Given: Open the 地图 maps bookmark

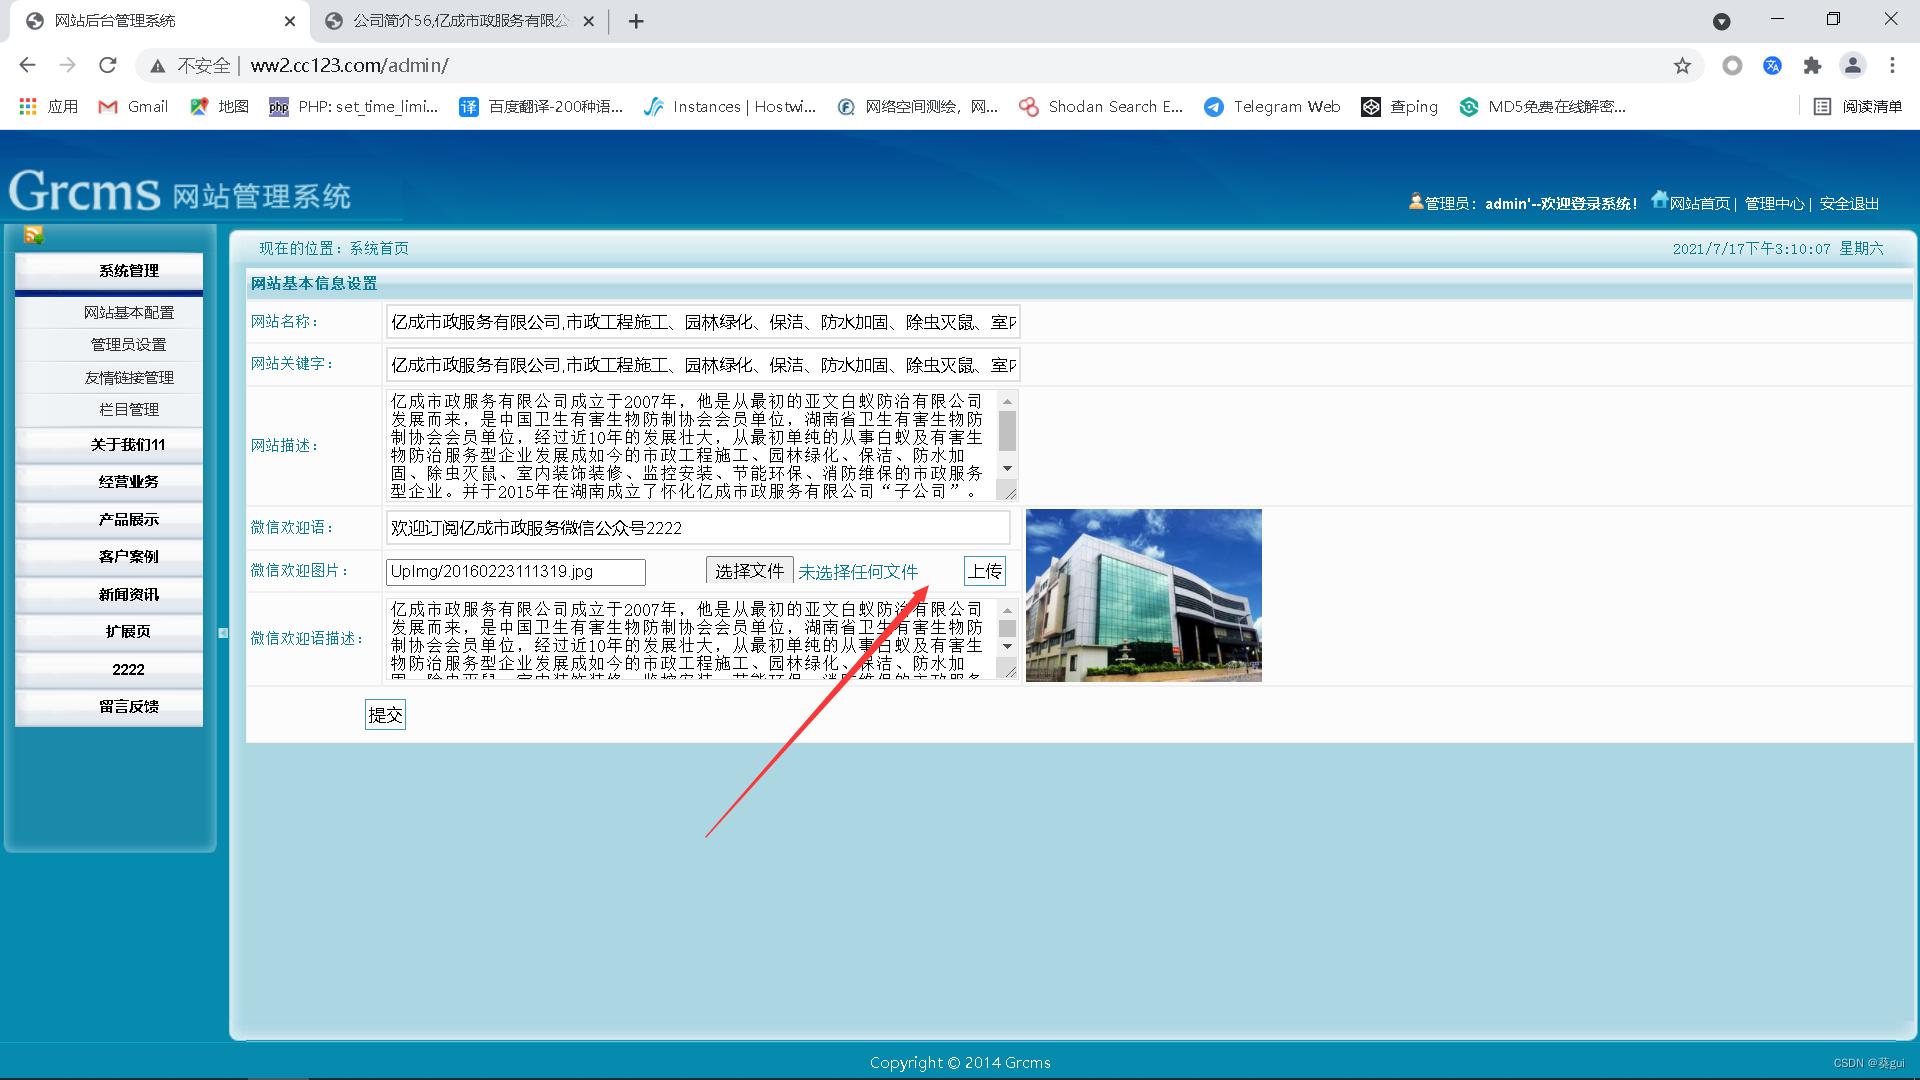Looking at the screenshot, I should click(219, 106).
